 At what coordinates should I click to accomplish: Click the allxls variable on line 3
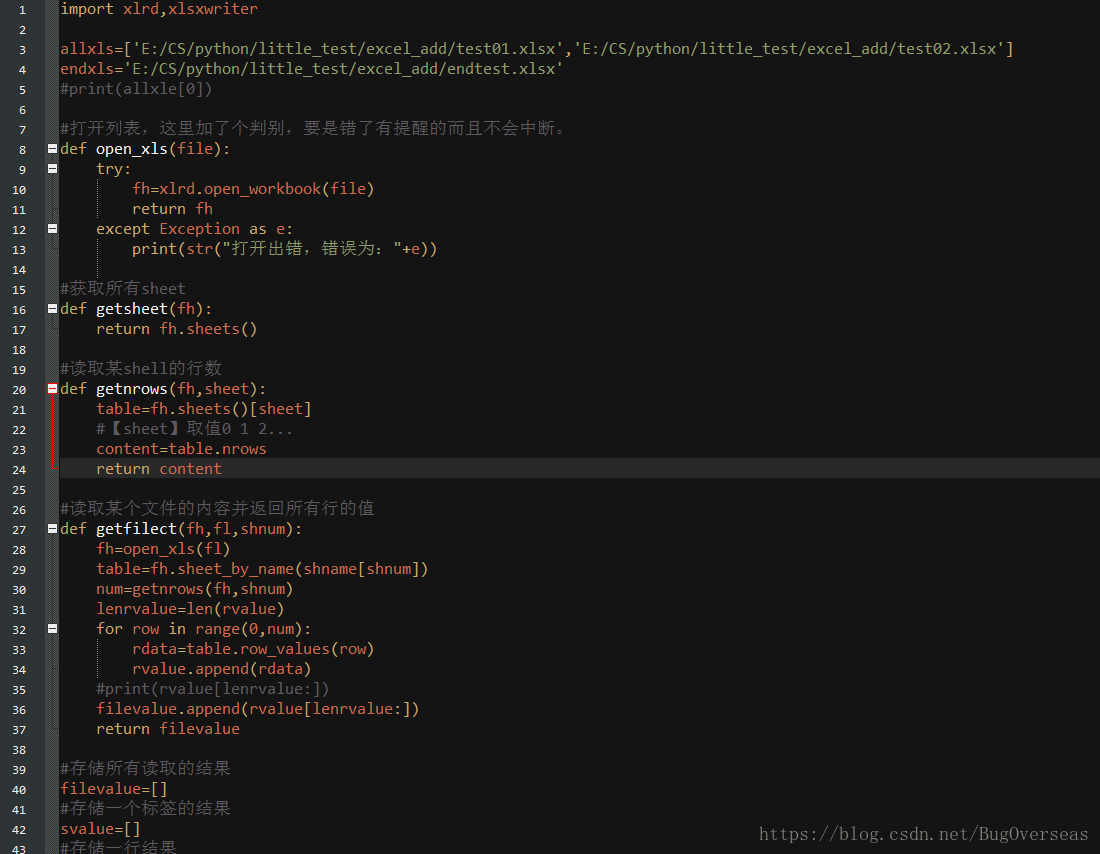(x=87, y=49)
